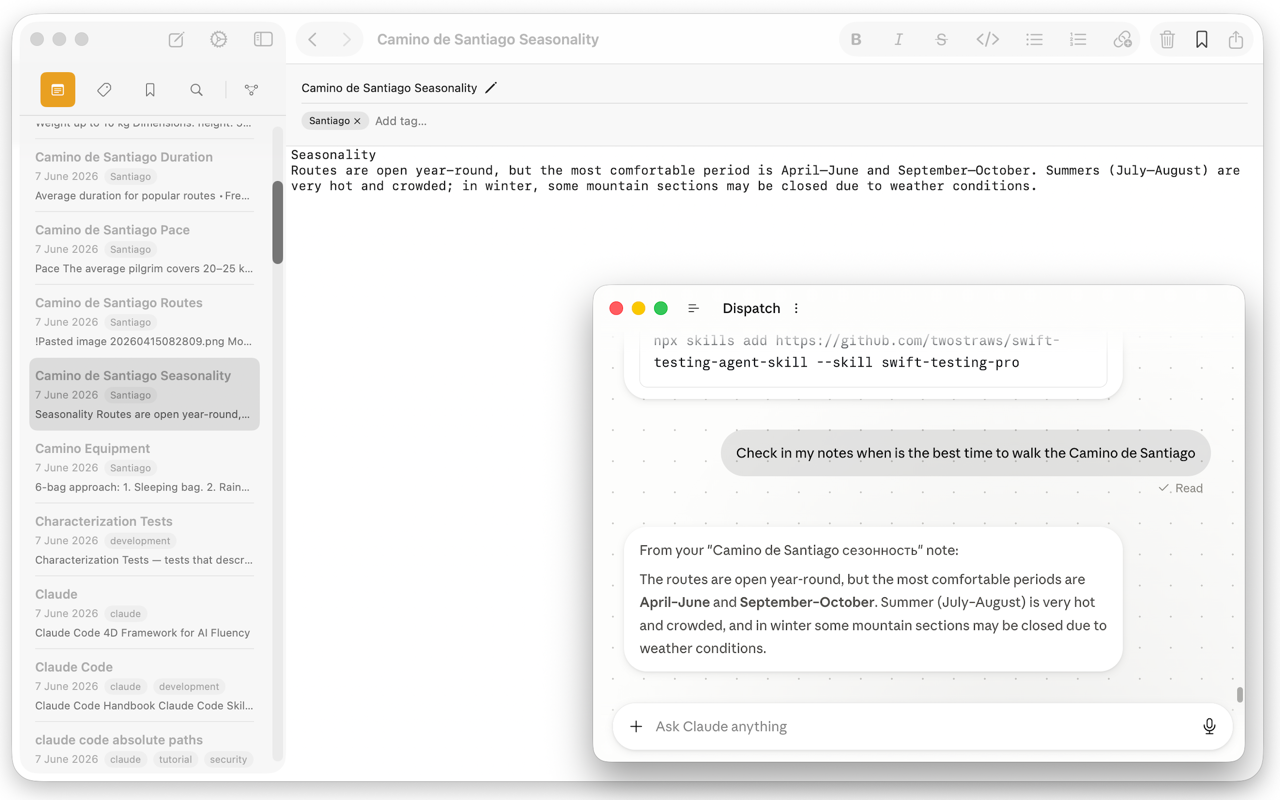Viewport: 1280px width, 800px height.
Task: Bookmark the current note
Action: click(x=1202, y=40)
